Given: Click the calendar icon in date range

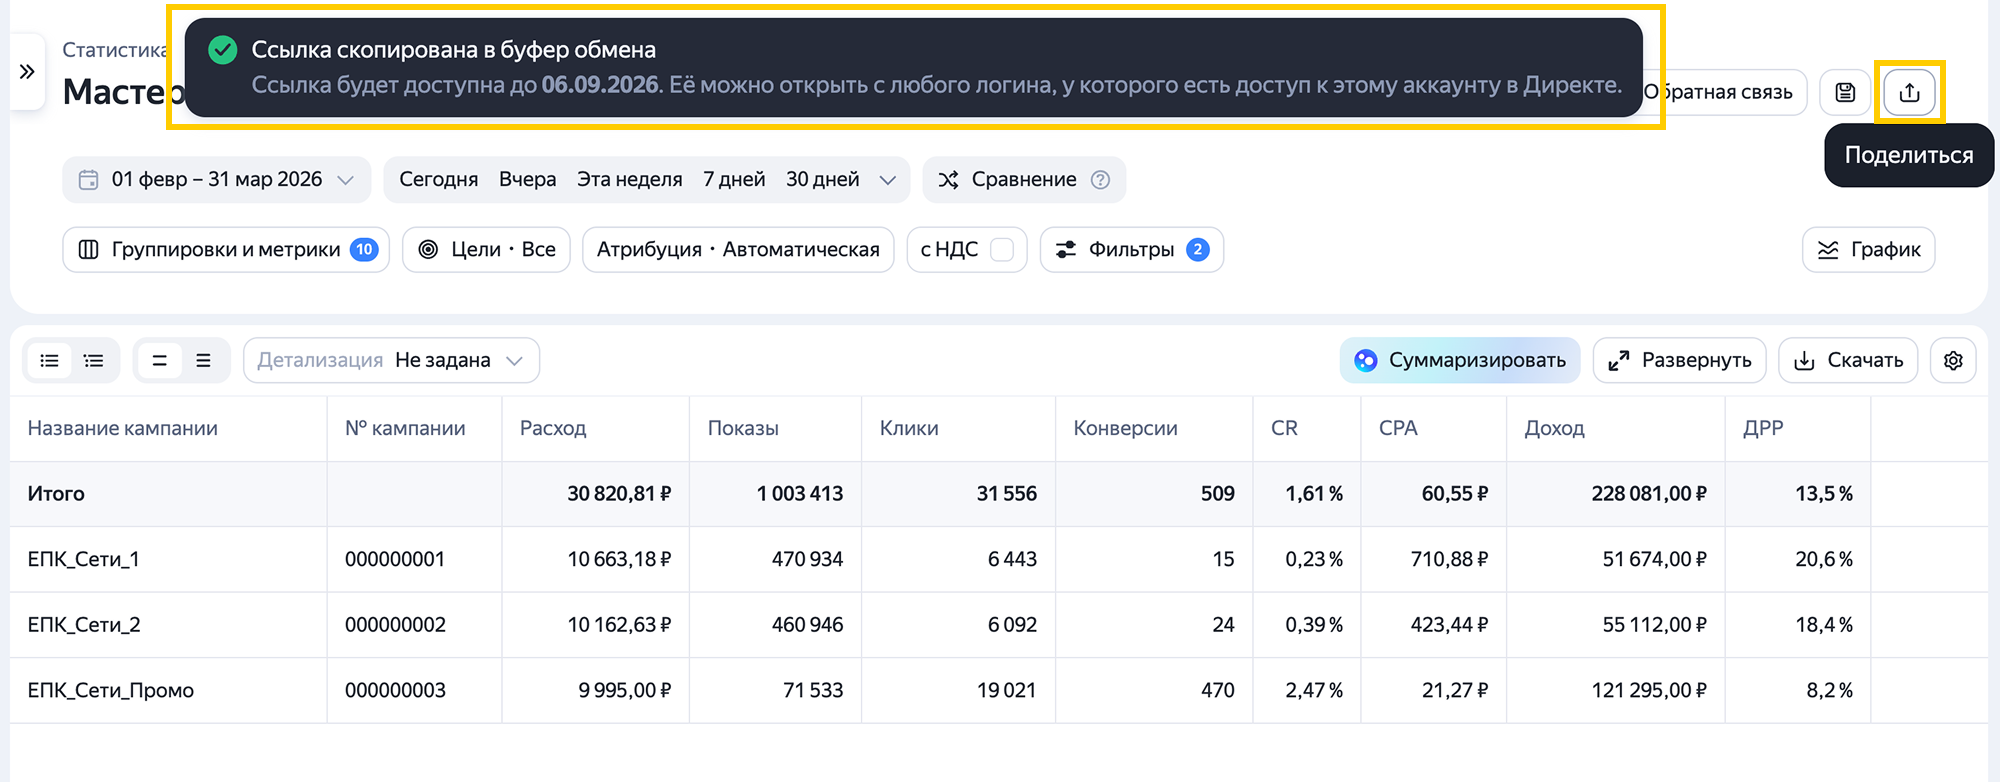Looking at the screenshot, I should tap(89, 180).
